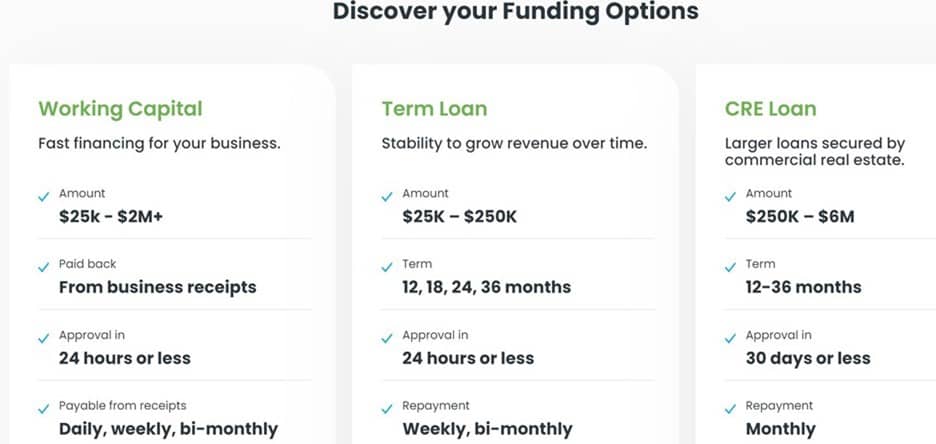This screenshot has height=444, width=936.
Task: Click checkmark next to Term Loan's Term
Action: [x=387, y=268]
